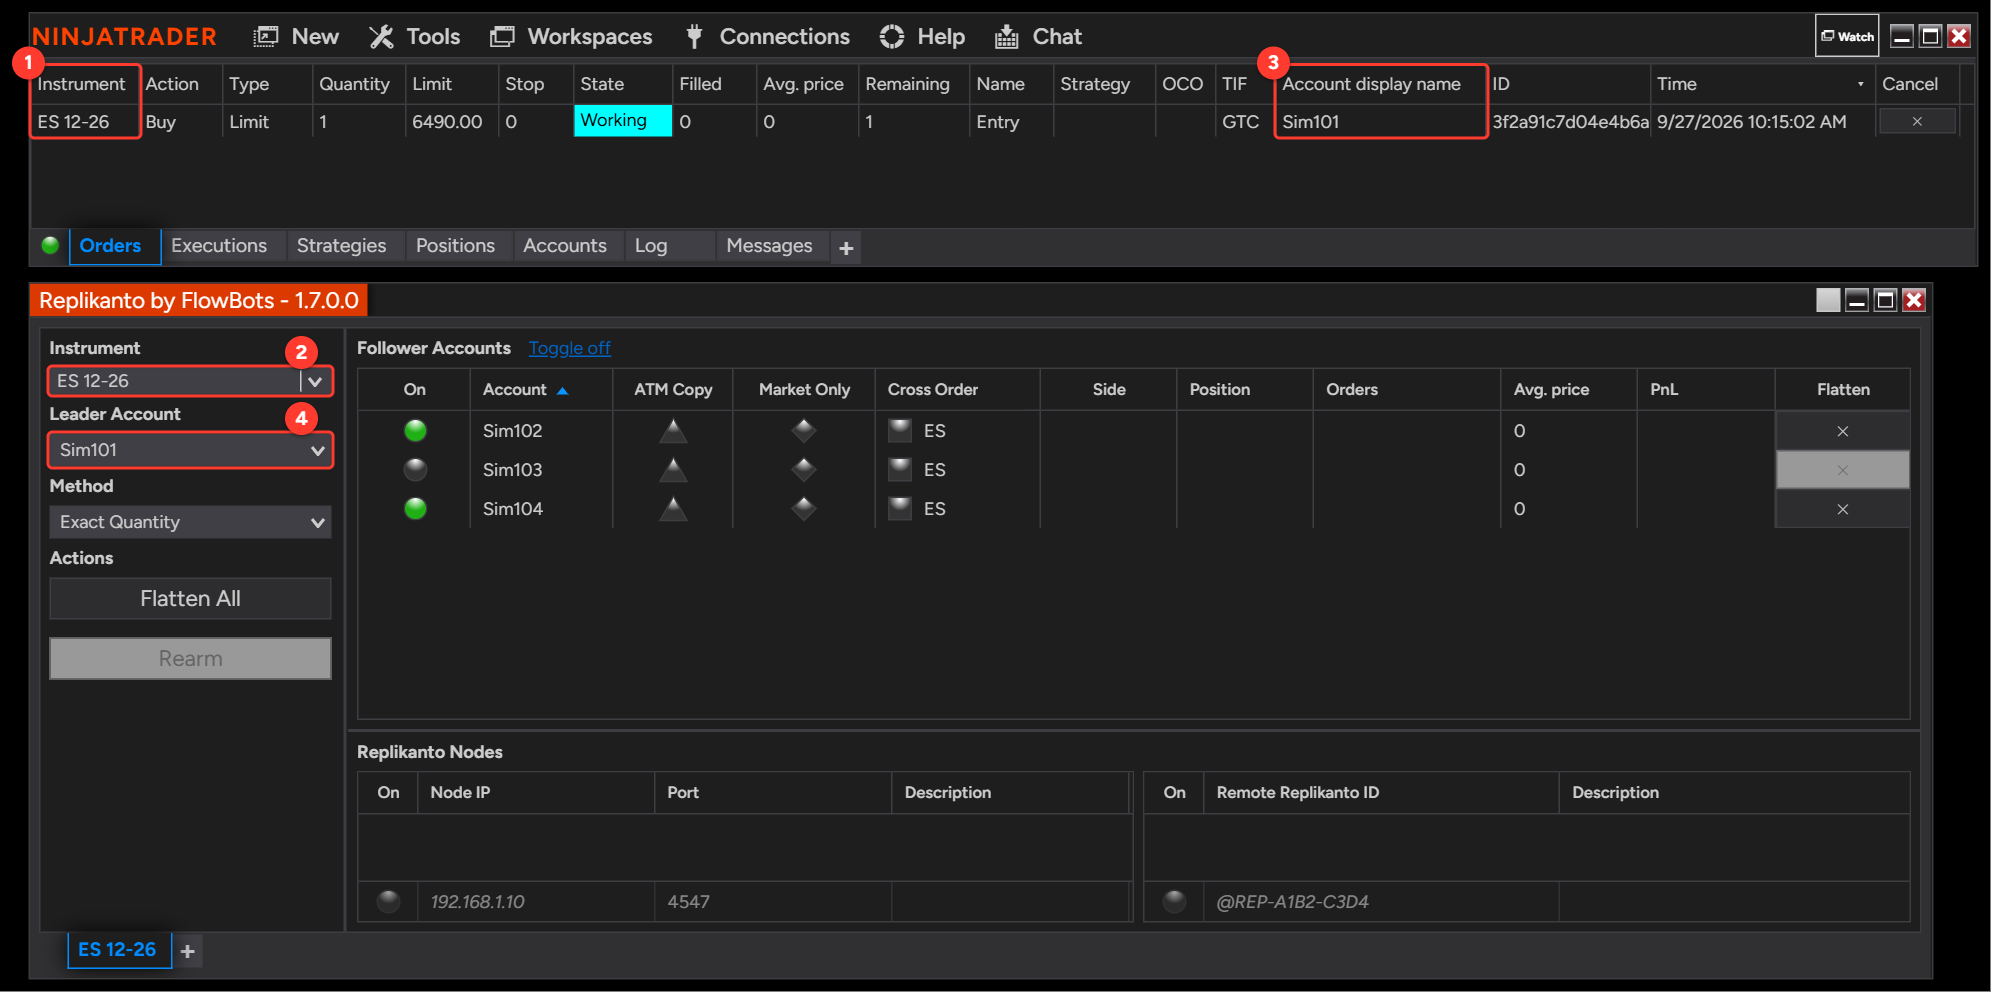Open the Leader Account dropdown
Image resolution: width=1991 pixels, height=992 pixels.
pyautogui.click(x=190, y=450)
